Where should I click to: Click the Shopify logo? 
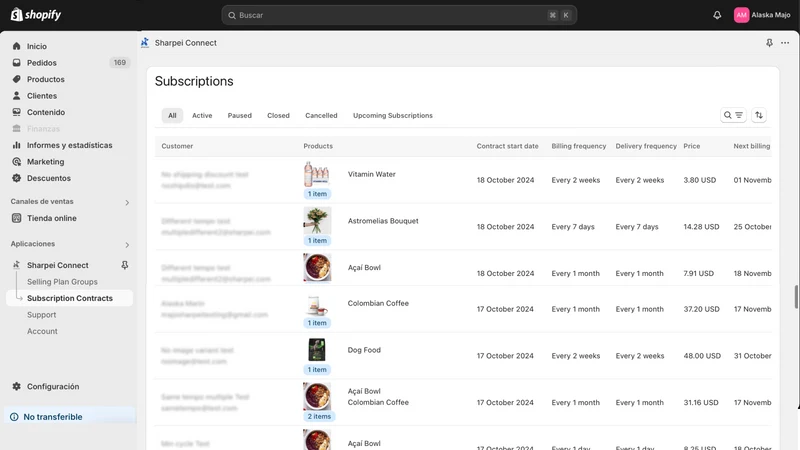coord(36,15)
